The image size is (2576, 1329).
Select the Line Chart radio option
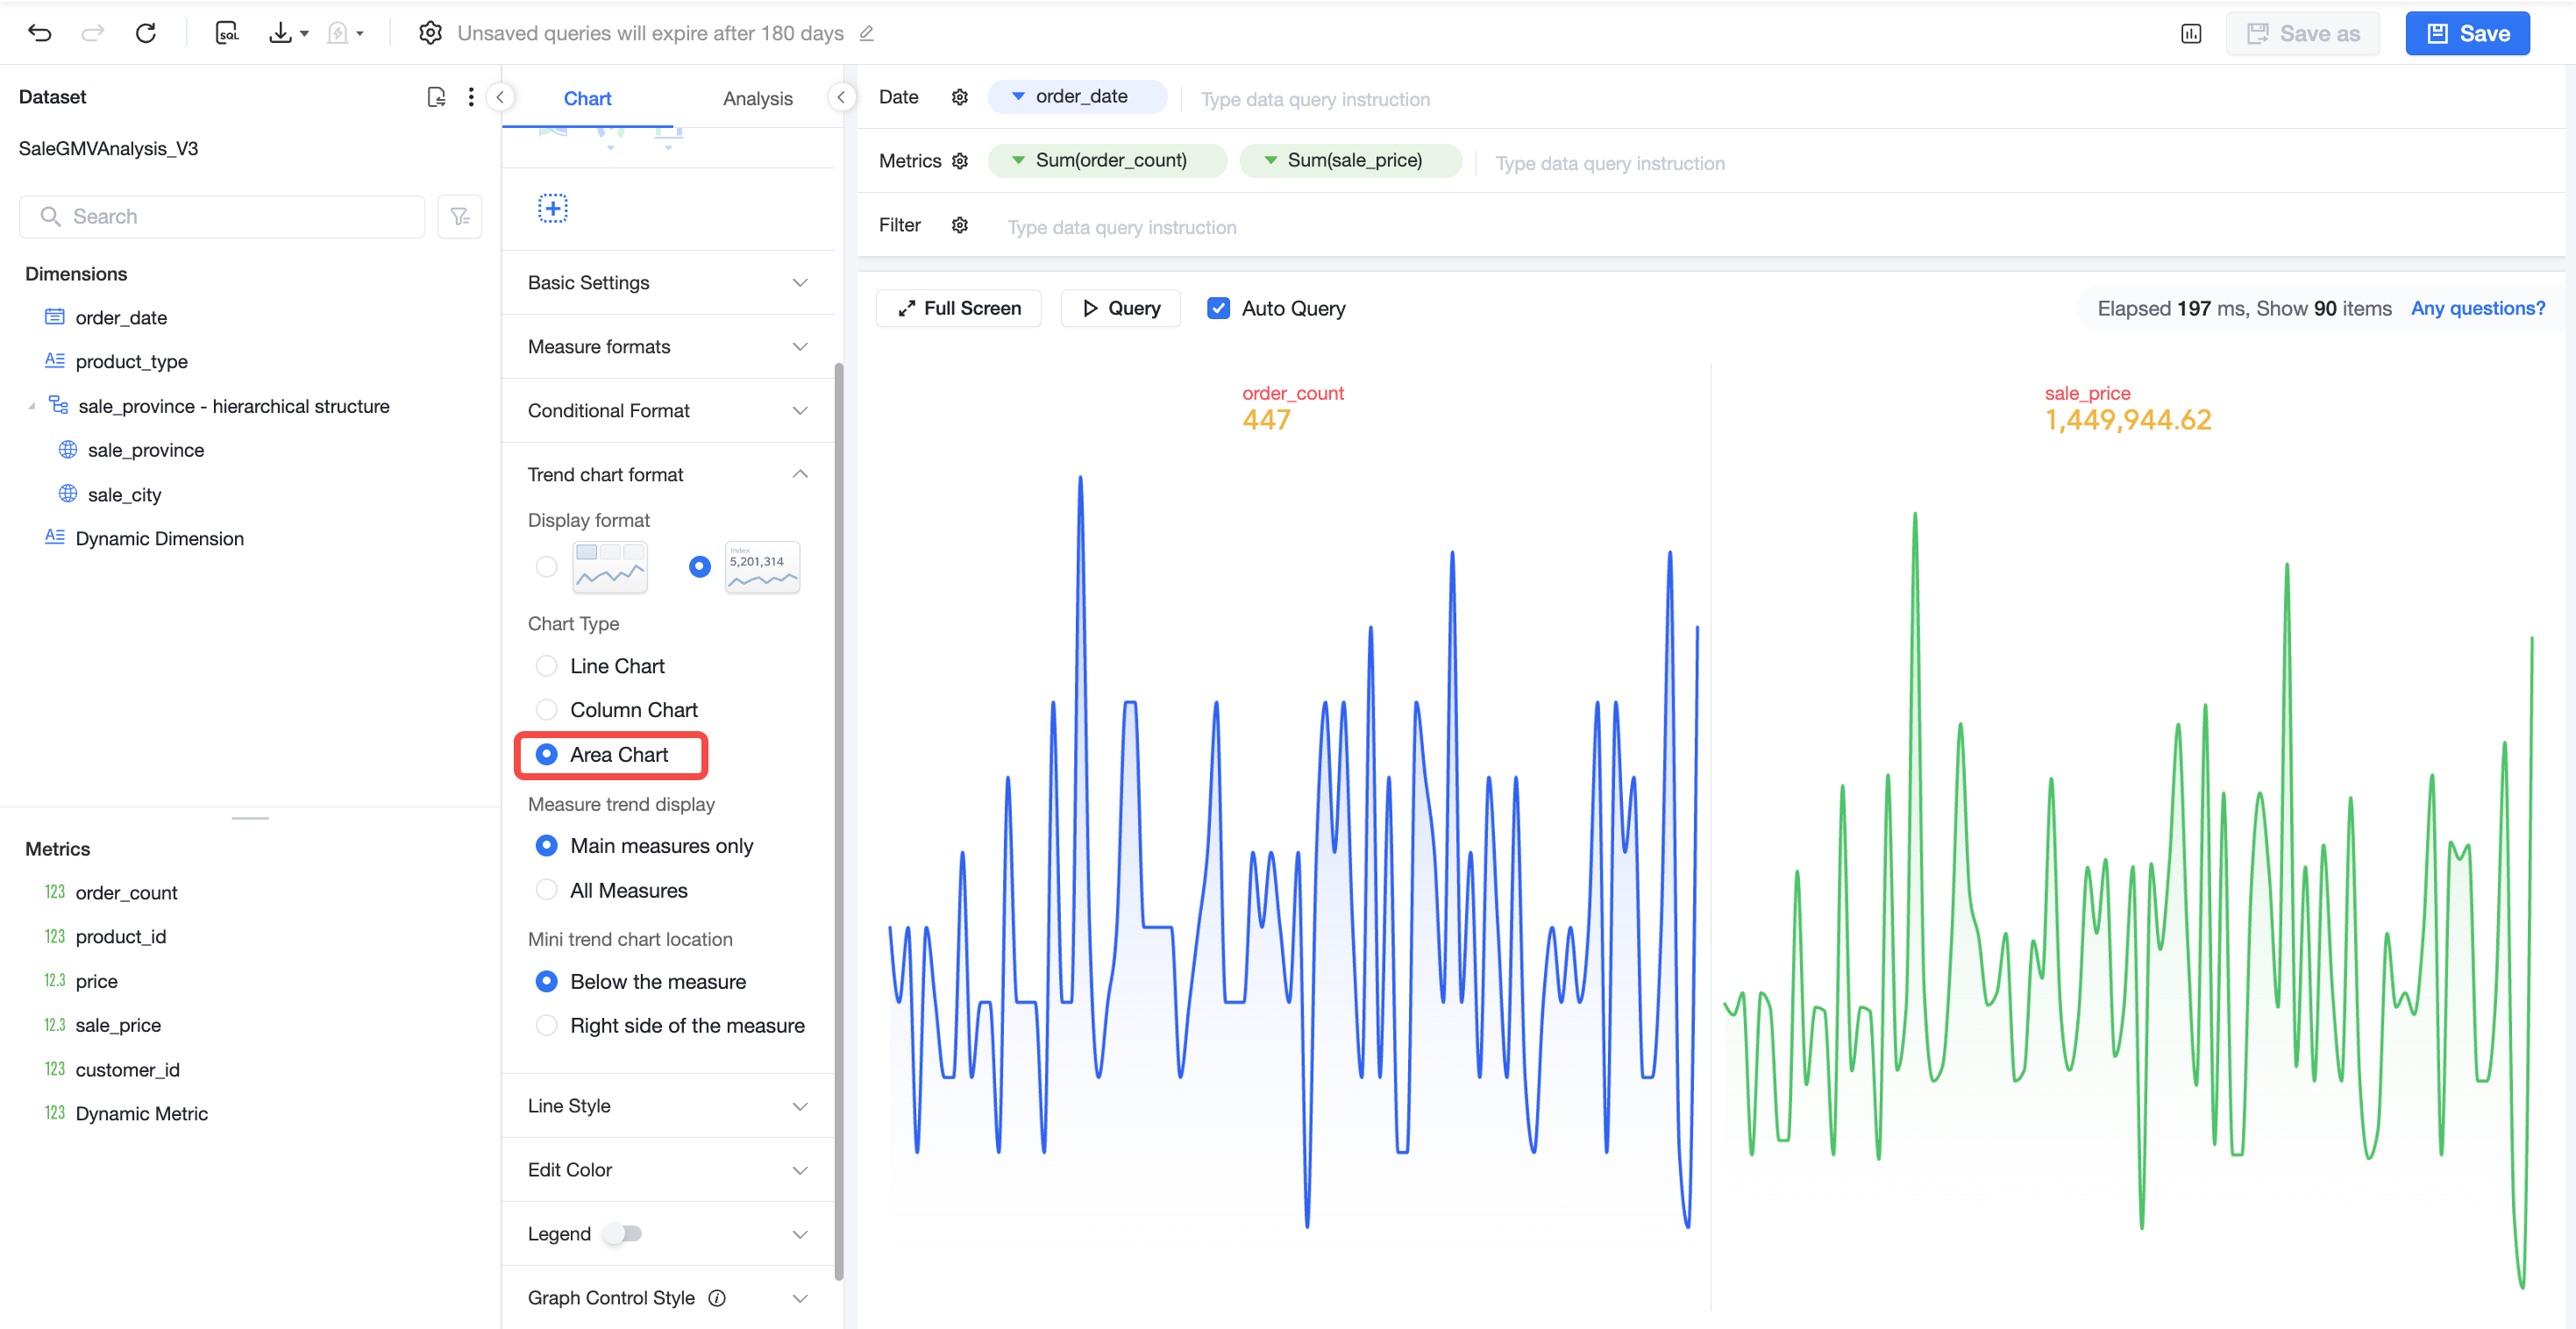(546, 666)
